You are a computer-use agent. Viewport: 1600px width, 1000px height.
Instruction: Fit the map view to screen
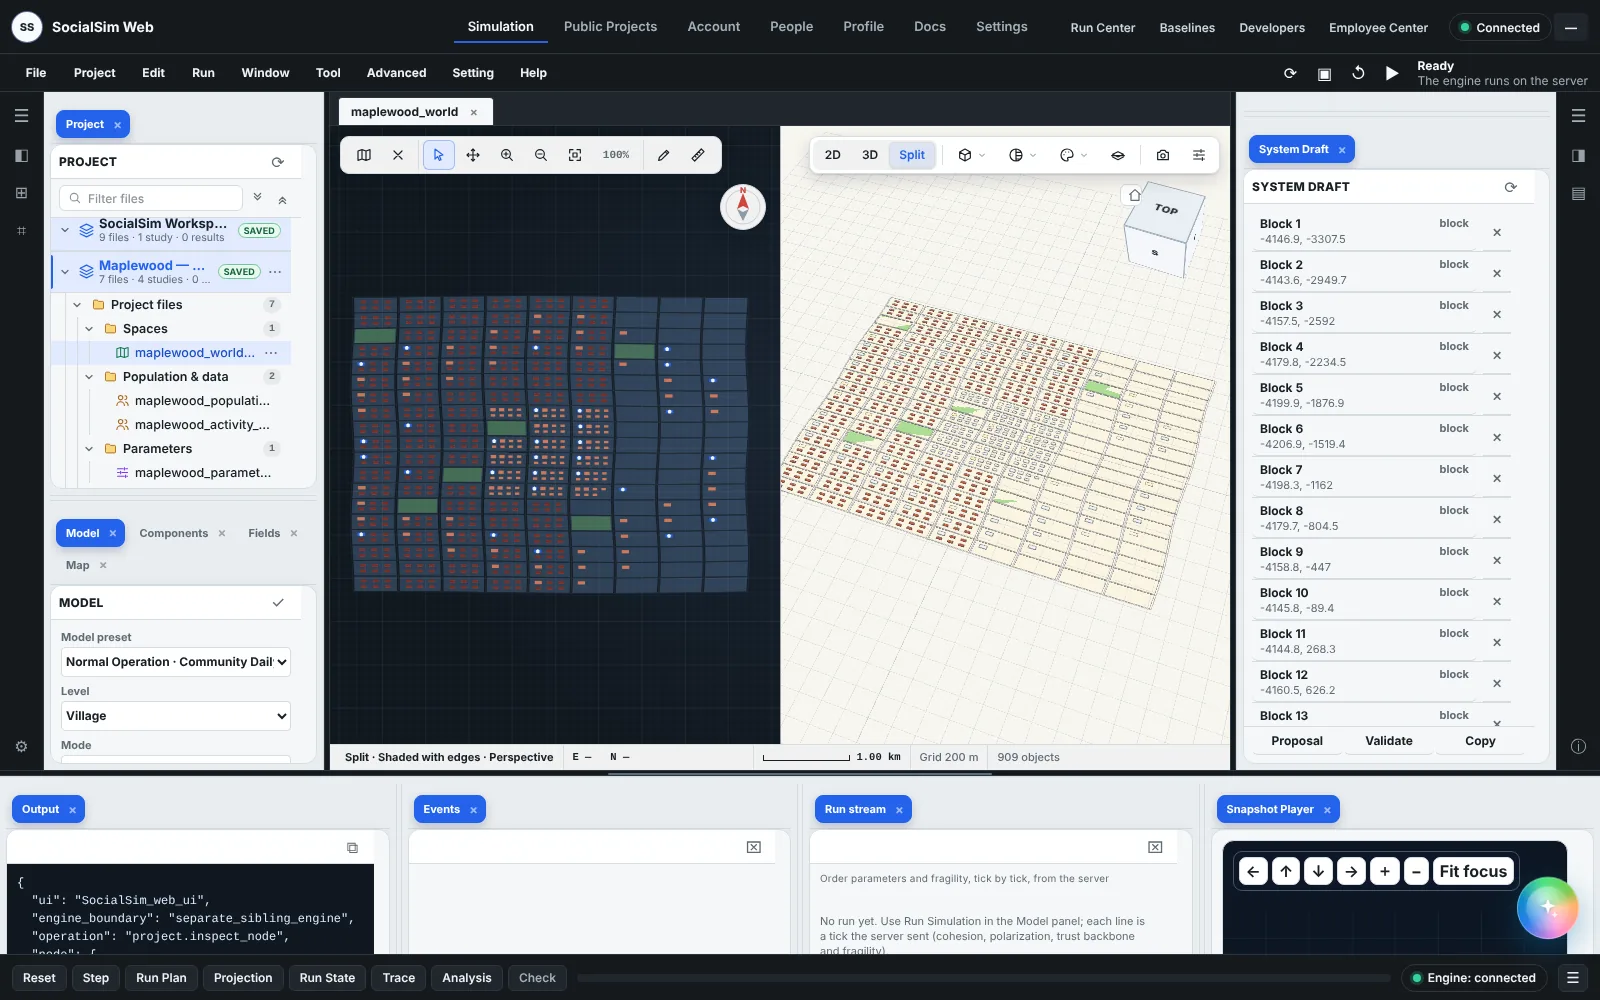[x=575, y=155]
